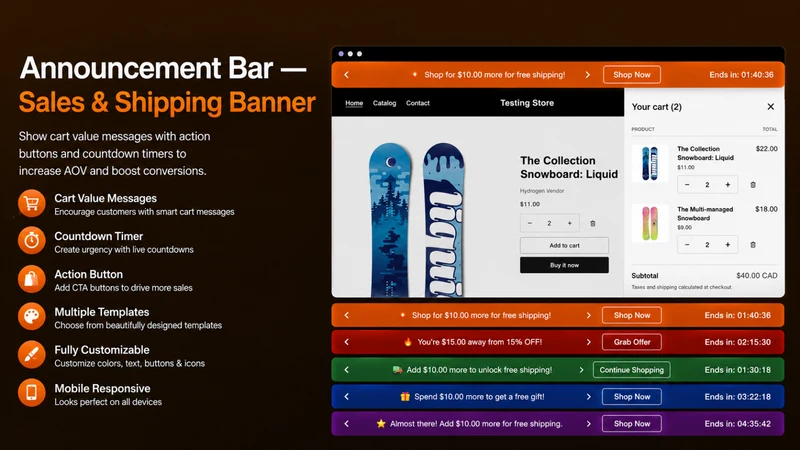Delete The Collection Snowboard: Liquid from cart
This screenshot has height=450, width=800.
(753, 185)
